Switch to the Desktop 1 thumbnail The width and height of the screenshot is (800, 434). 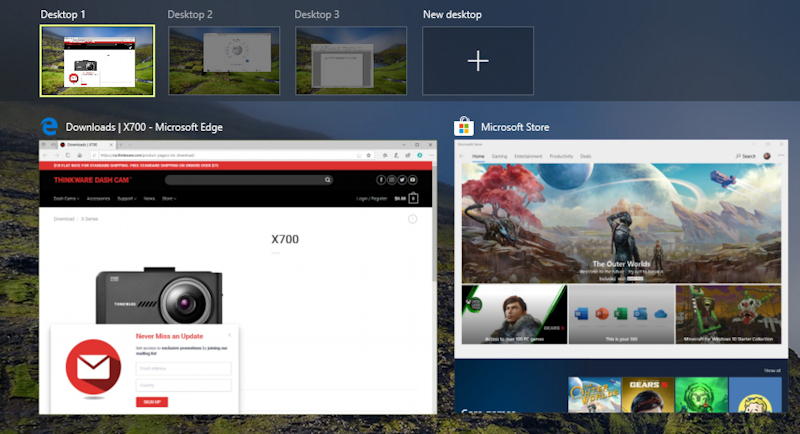pyautogui.click(x=97, y=61)
